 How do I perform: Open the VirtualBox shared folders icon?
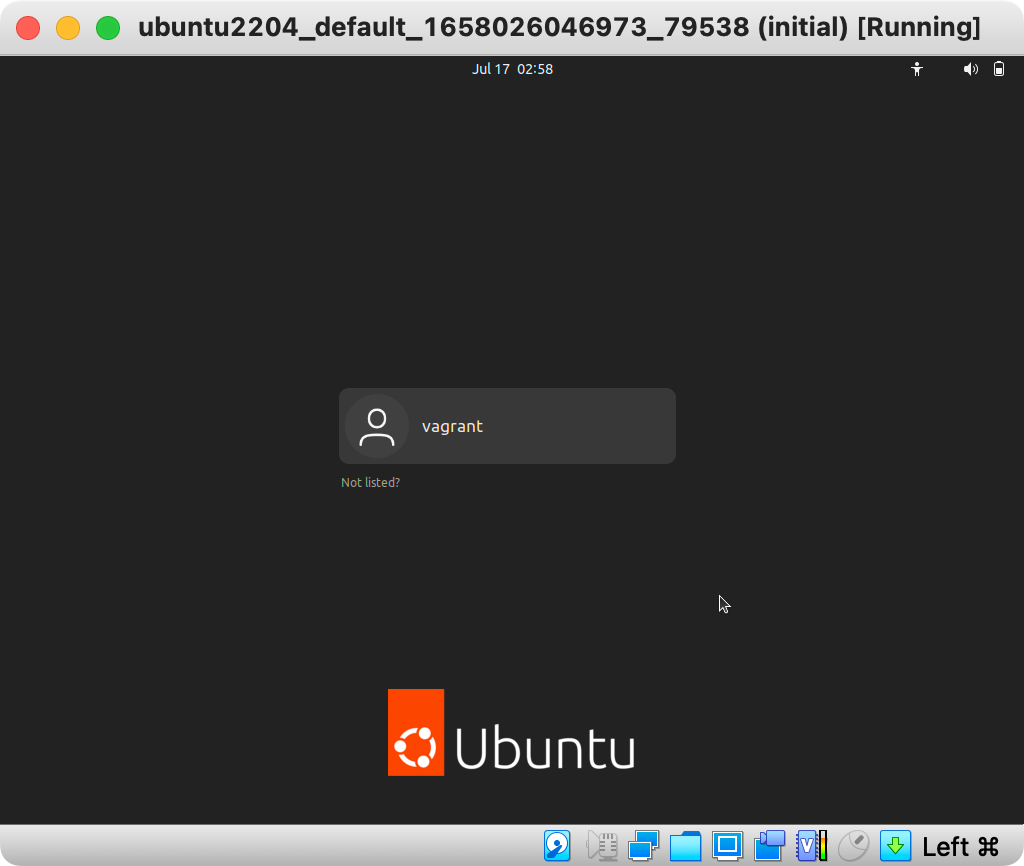pos(685,846)
